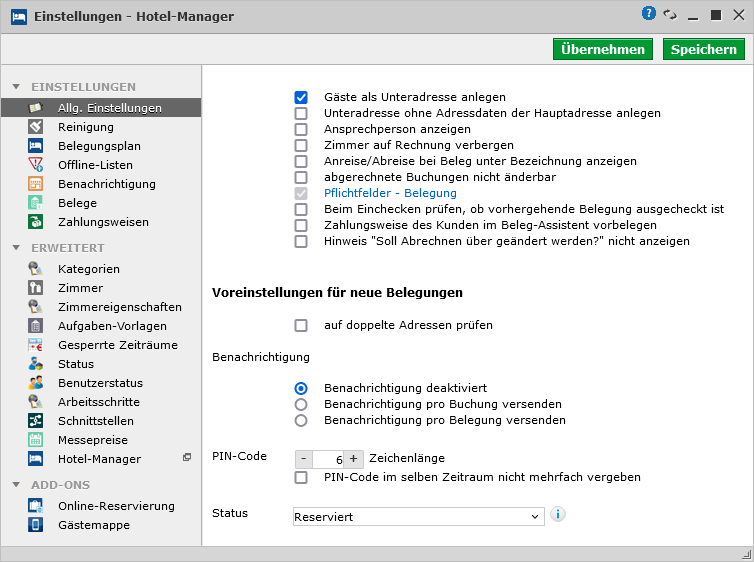Open help via blue question mark icon
This screenshot has height=562, width=754.
pos(649,13)
